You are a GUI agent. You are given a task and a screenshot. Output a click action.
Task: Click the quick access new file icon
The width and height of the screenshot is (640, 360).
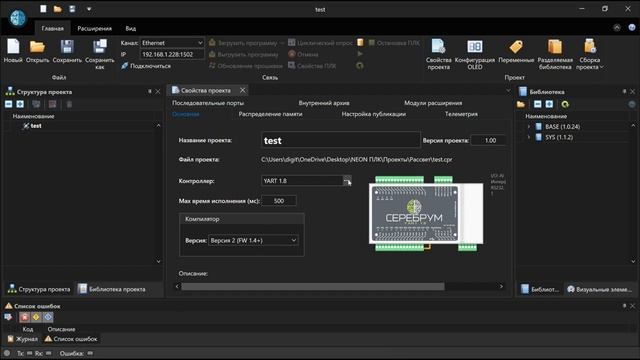43,9
